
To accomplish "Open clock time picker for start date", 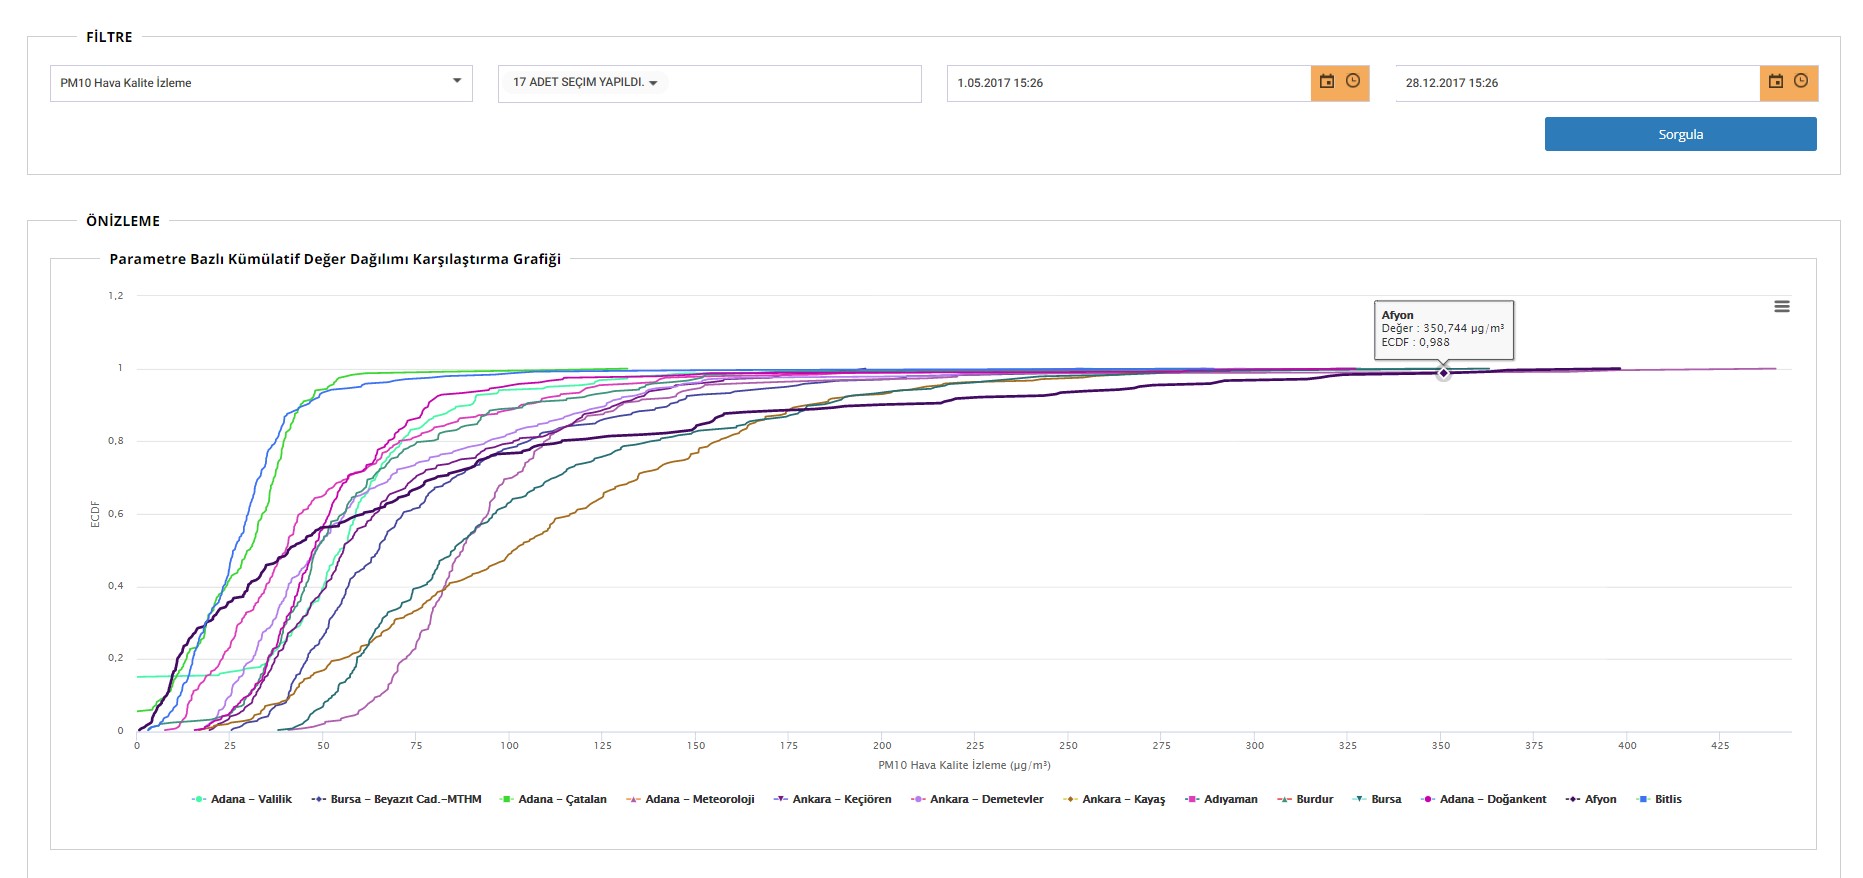I will [1353, 82].
